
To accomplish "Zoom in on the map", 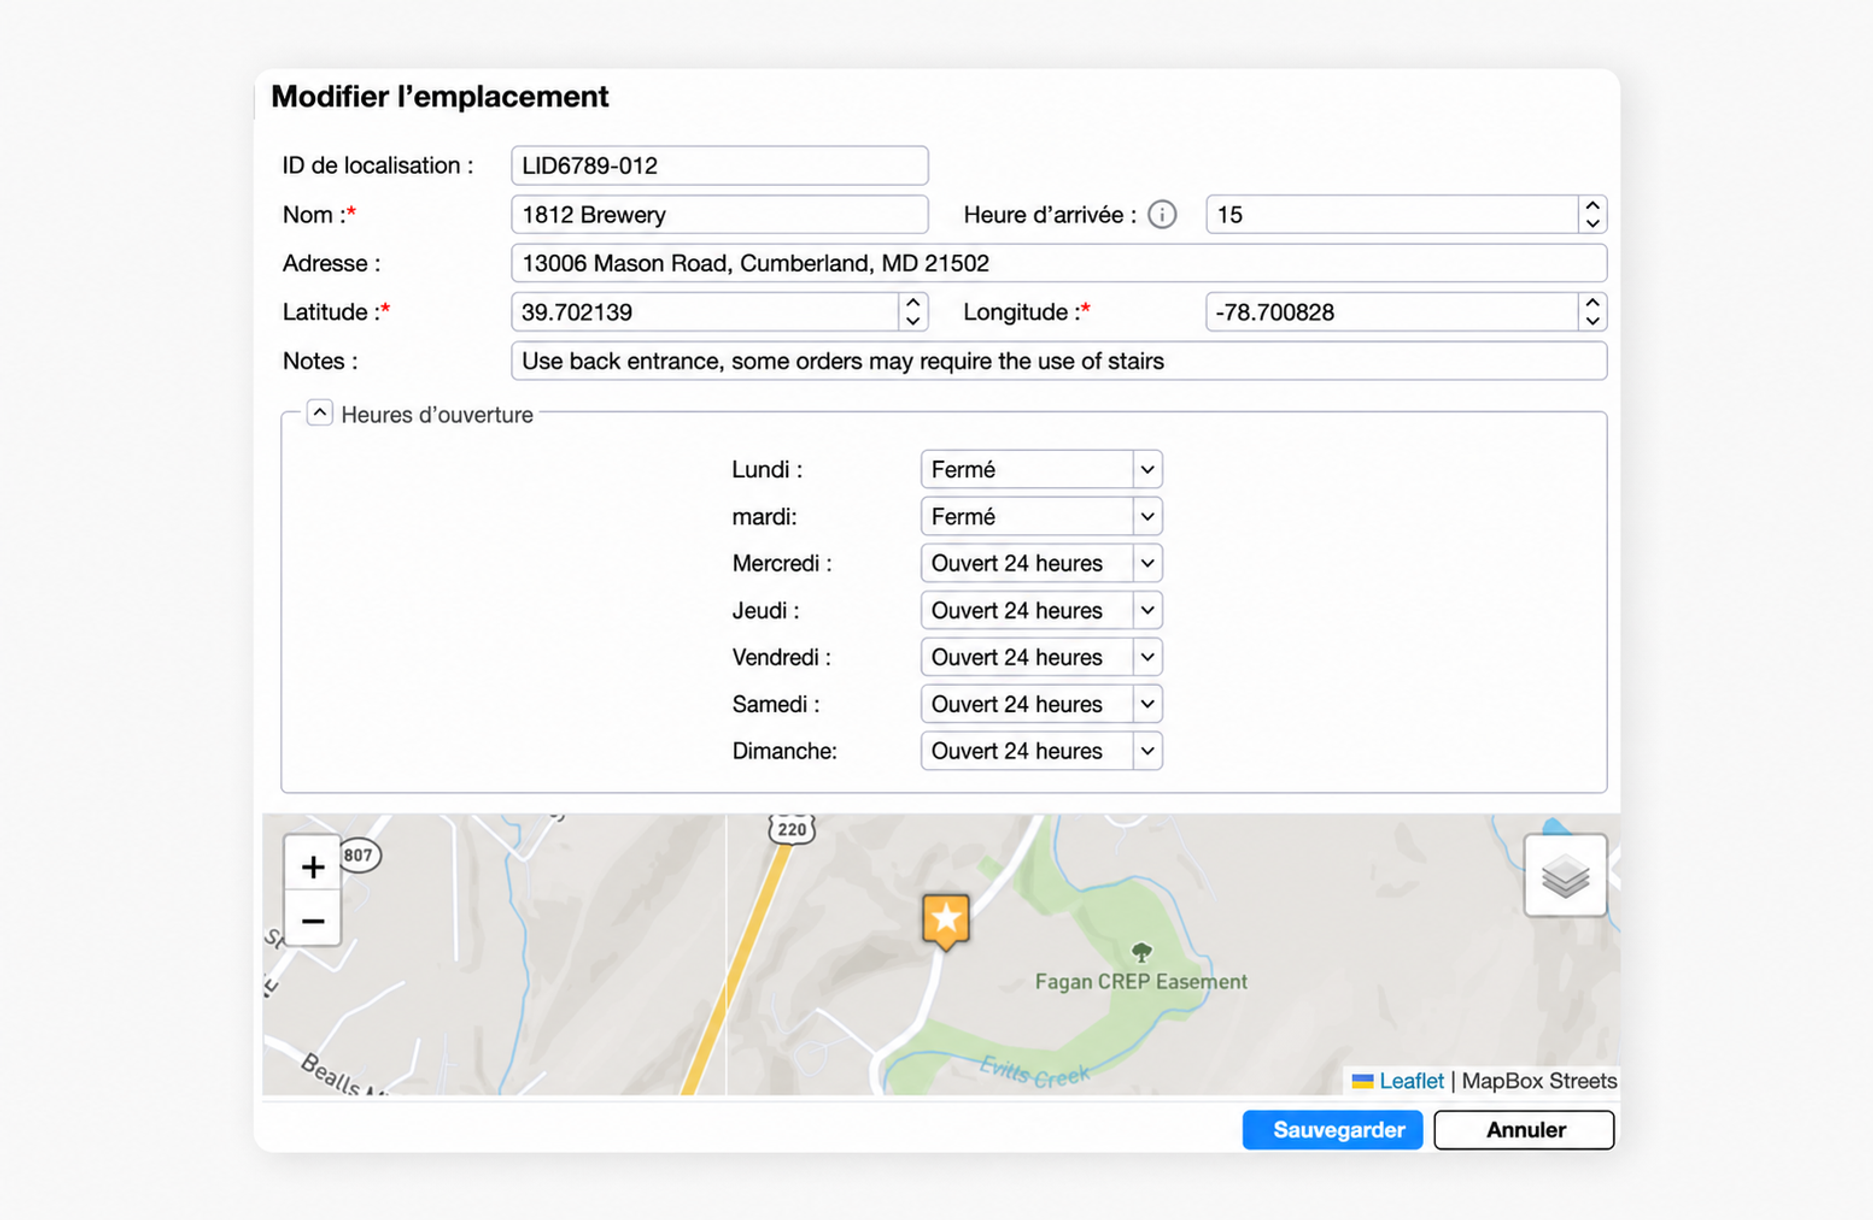I will tap(312, 866).
